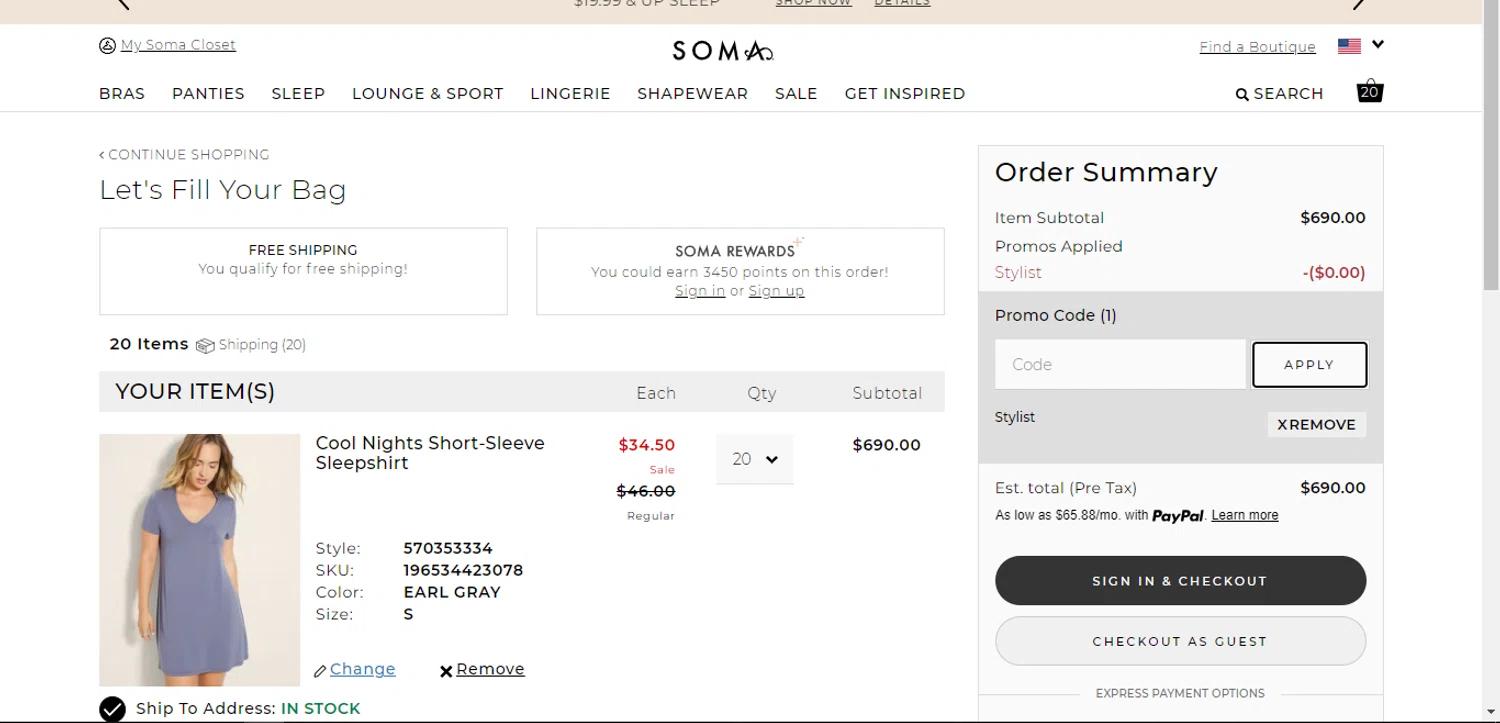Click the Ship To Address checkmark
Viewport: 1500px width, 723px height.
pyautogui.click(x=112, y=709)
